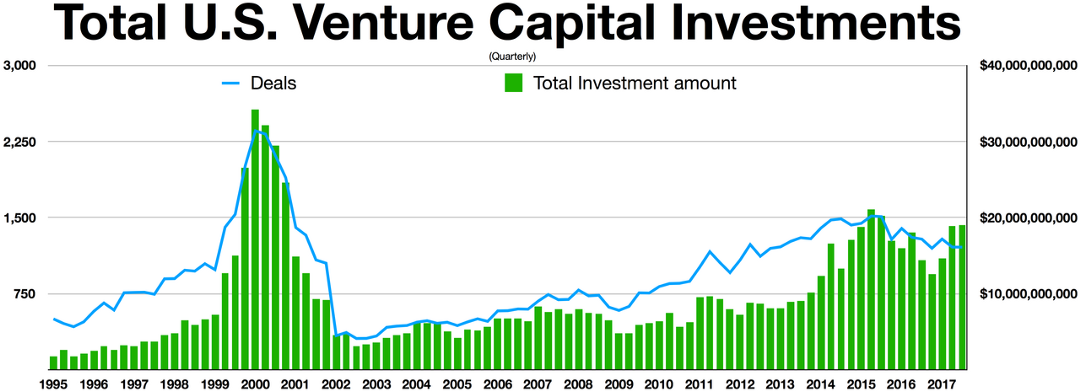Image resolution: width=1080 pixels, height=391 pixels.
Task: Click the chart title Total U.S. Venture Capital Investments
Action: point(506,25)
